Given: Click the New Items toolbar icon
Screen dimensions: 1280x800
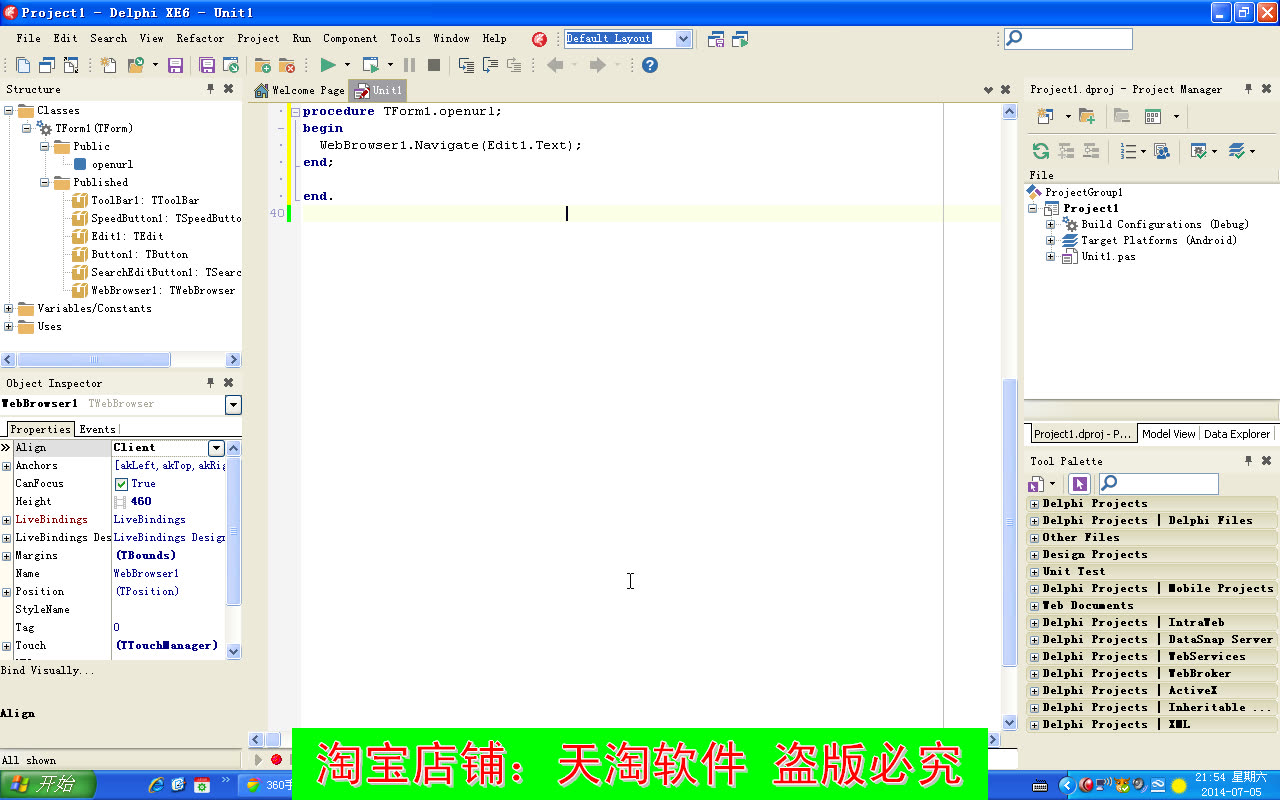Looking at the screenshot, I should [23, 65].
